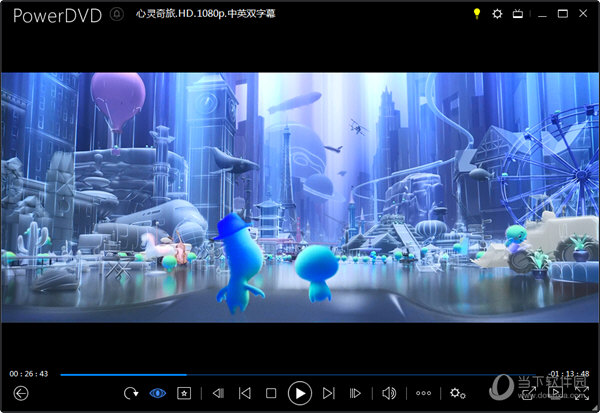Minimize the PowerDVD window
Image resolution: width=600 pixels, height=413 pixels.
pyautogui.click(x=542, y=14)
